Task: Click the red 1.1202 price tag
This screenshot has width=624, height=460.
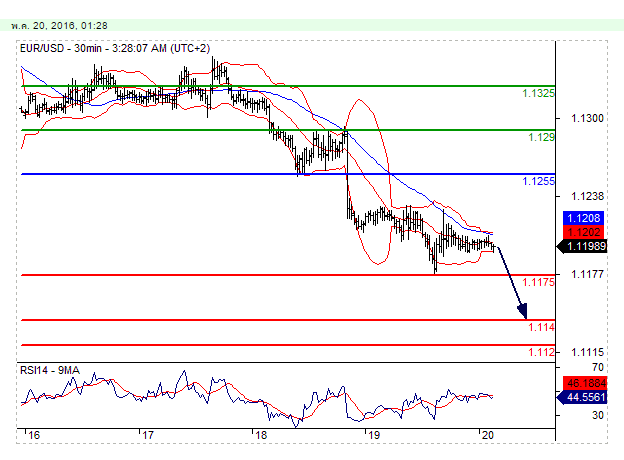Action: pyautogui.click(x=583, y=232)
